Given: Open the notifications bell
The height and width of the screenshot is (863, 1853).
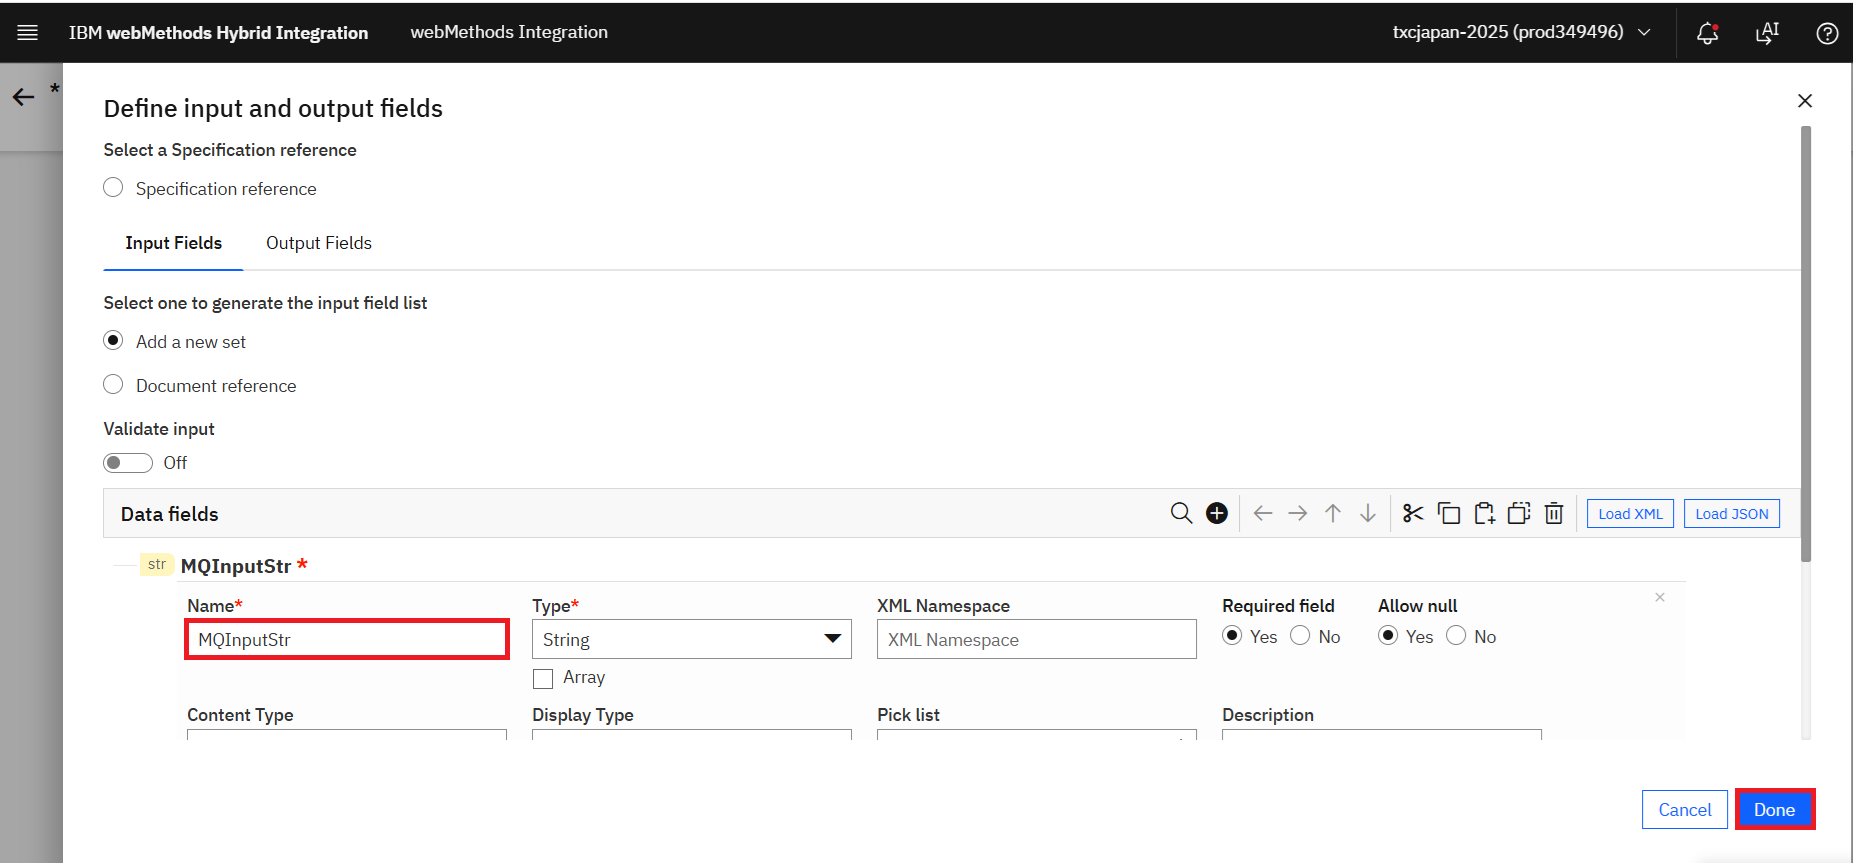Looking at the screenshot, I should click(x=1708, y=33).
